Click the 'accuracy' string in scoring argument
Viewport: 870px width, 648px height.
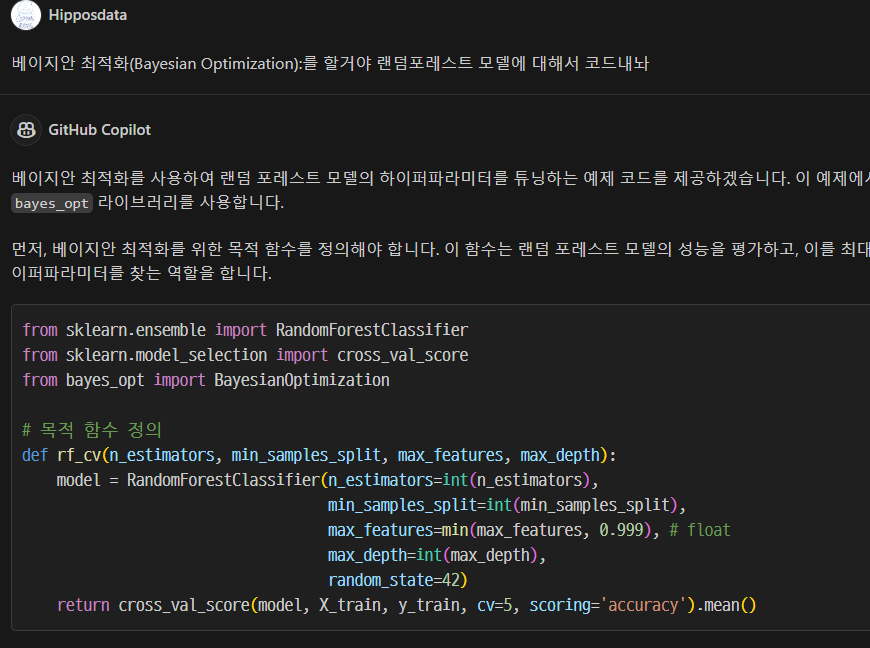[x=643, y=605]
